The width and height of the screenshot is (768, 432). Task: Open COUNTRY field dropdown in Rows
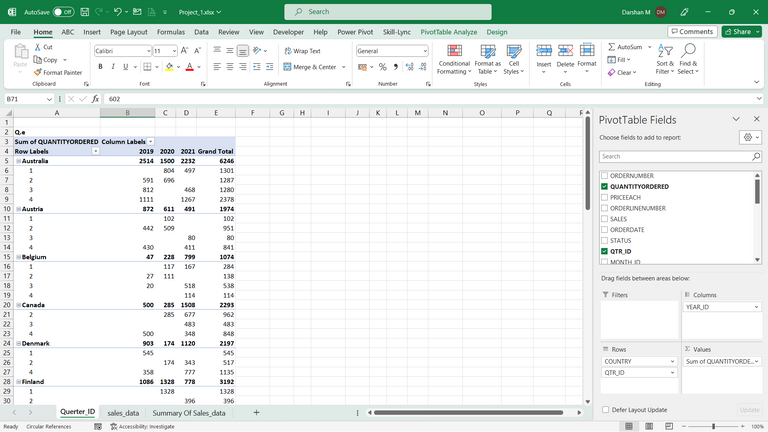(x=672, y=361)
